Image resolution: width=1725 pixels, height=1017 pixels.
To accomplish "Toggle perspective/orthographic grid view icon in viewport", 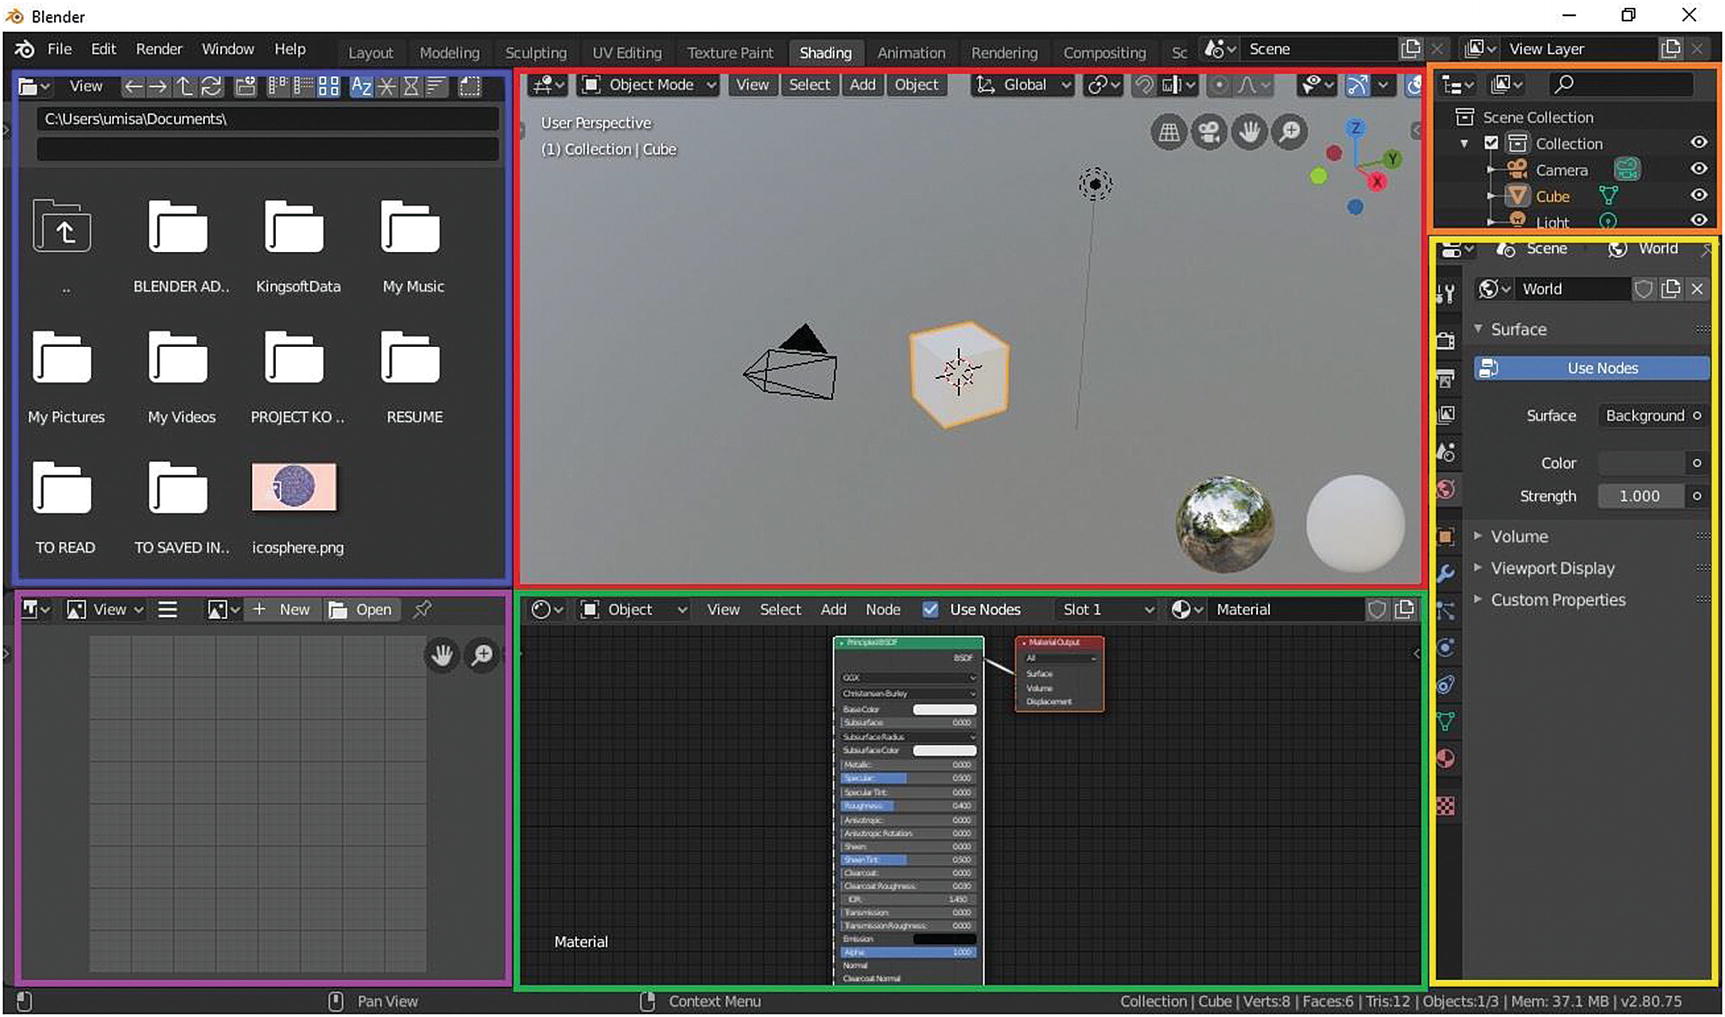I will click(1168, 132).
